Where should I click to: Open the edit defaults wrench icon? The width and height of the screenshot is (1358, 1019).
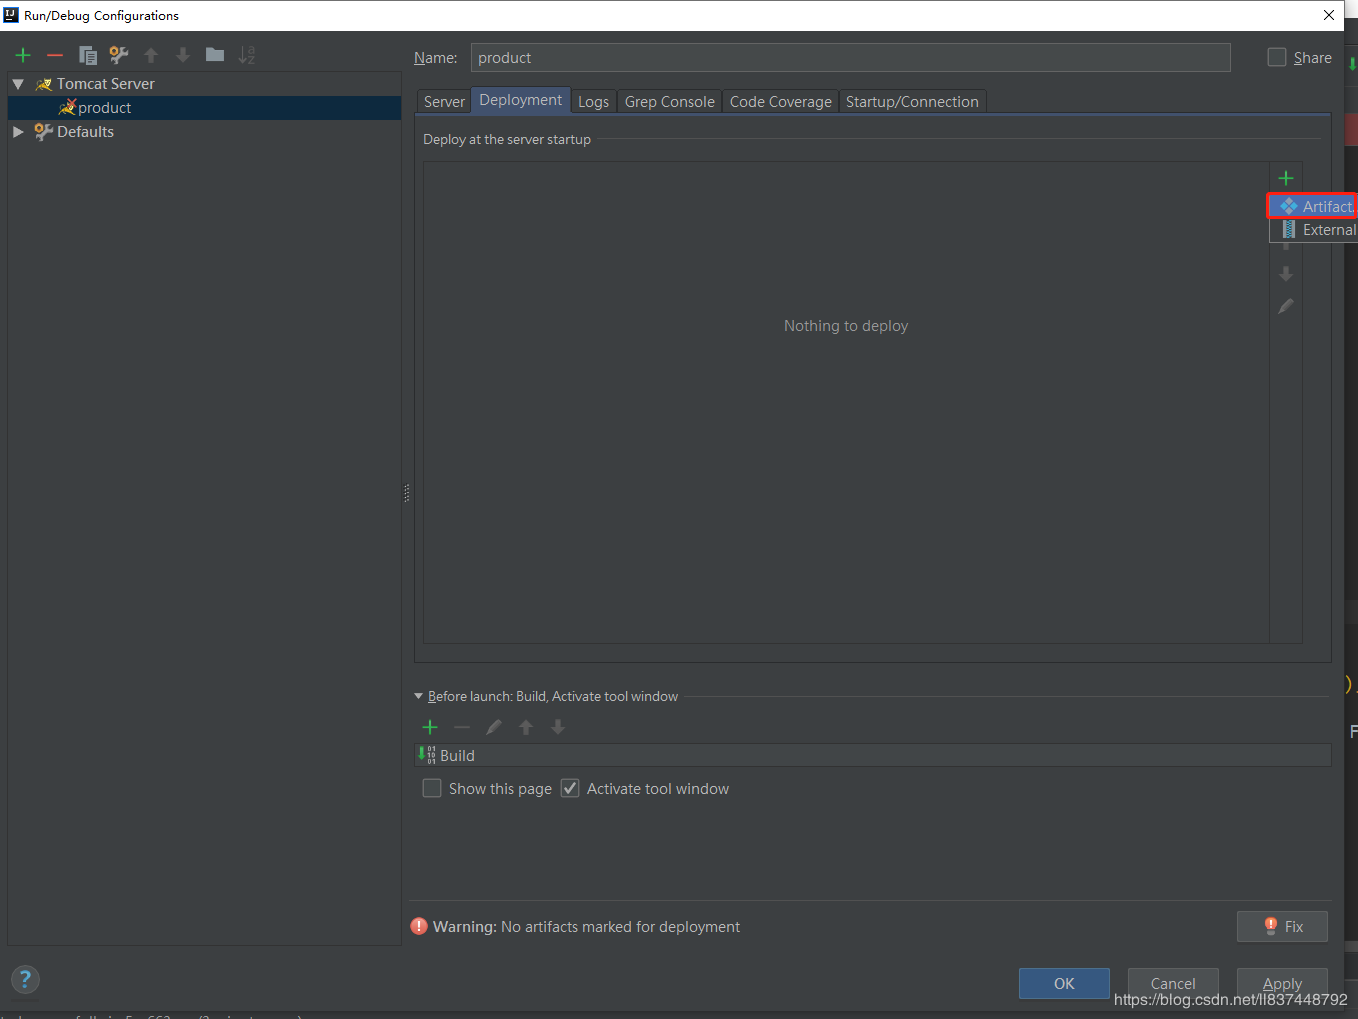coord(119,55)
